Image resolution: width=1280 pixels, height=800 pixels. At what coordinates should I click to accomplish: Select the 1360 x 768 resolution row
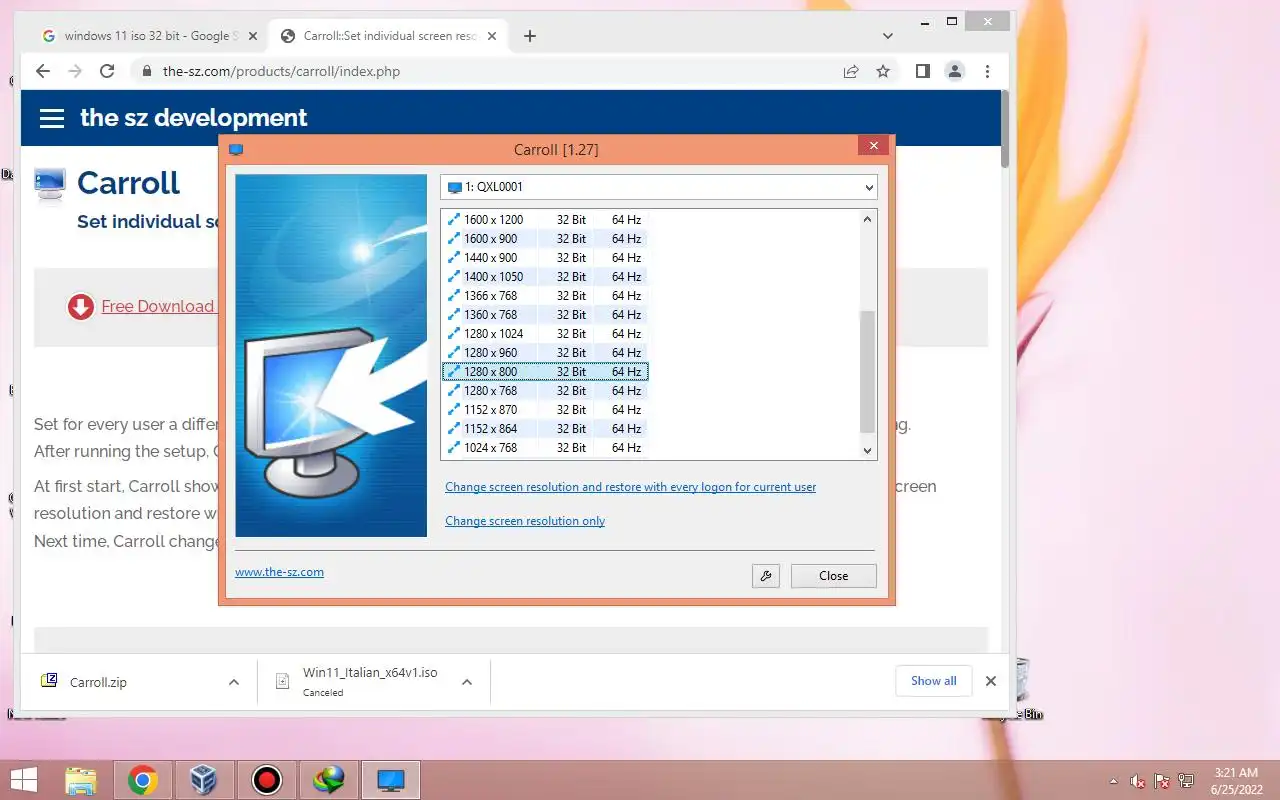[x=545, y=315]
